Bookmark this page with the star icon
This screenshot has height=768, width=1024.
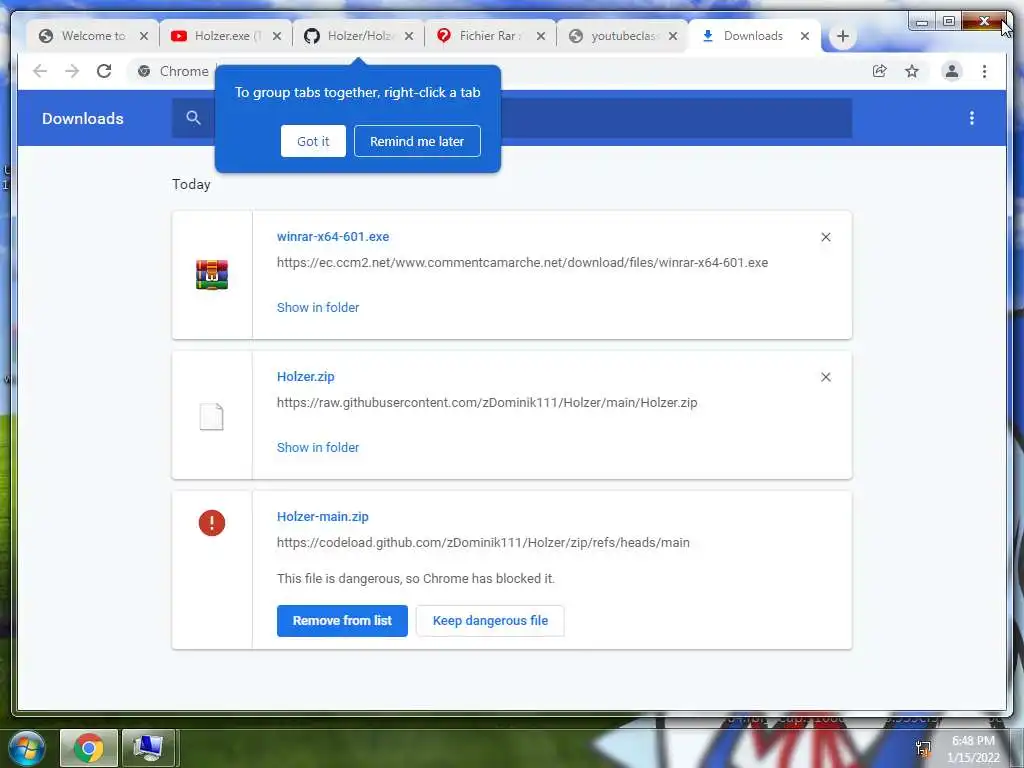pos(912,71)
